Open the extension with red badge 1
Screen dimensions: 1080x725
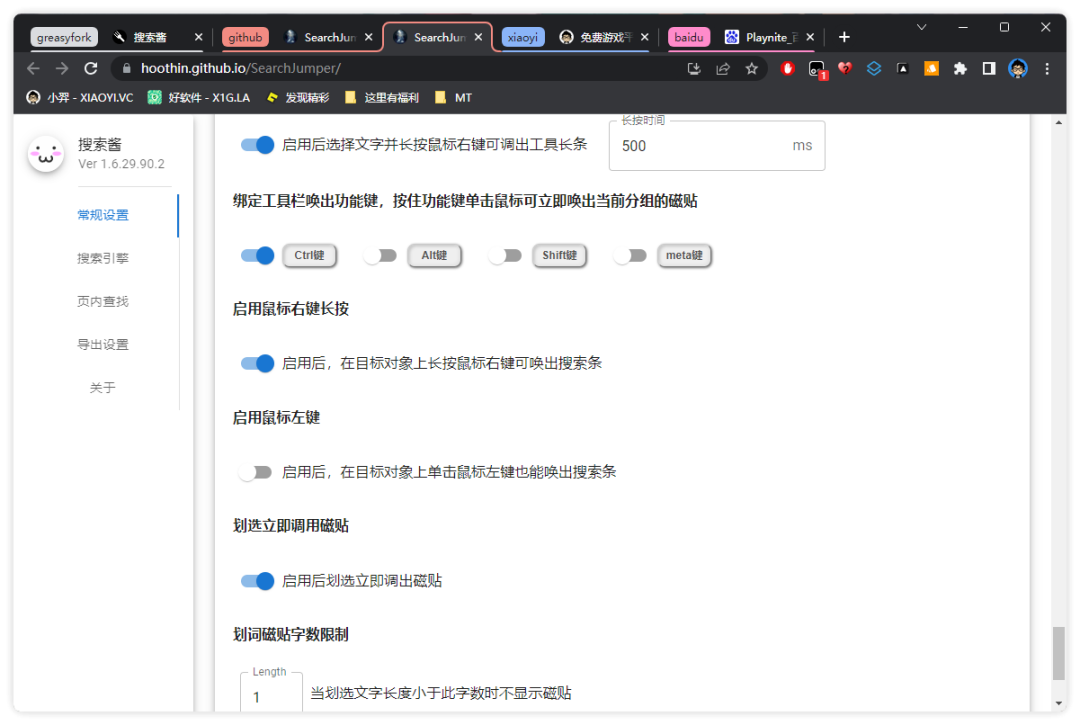point(817,69)
